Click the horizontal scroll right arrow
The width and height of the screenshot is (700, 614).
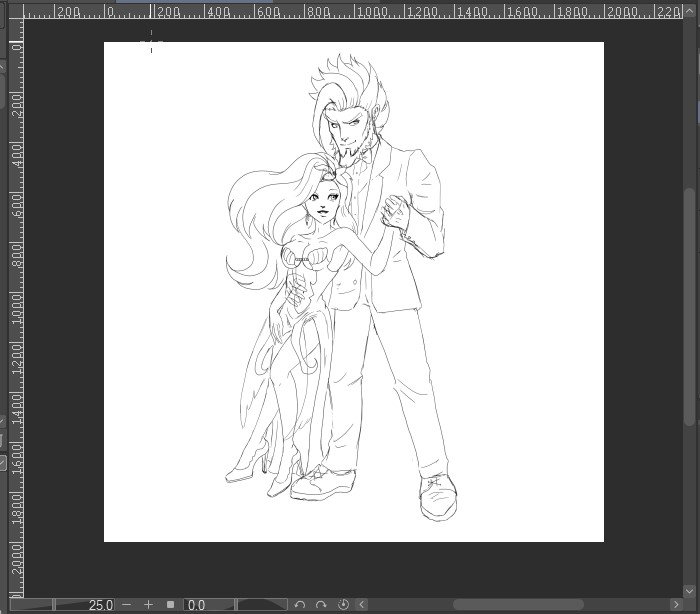pos(676,605)
